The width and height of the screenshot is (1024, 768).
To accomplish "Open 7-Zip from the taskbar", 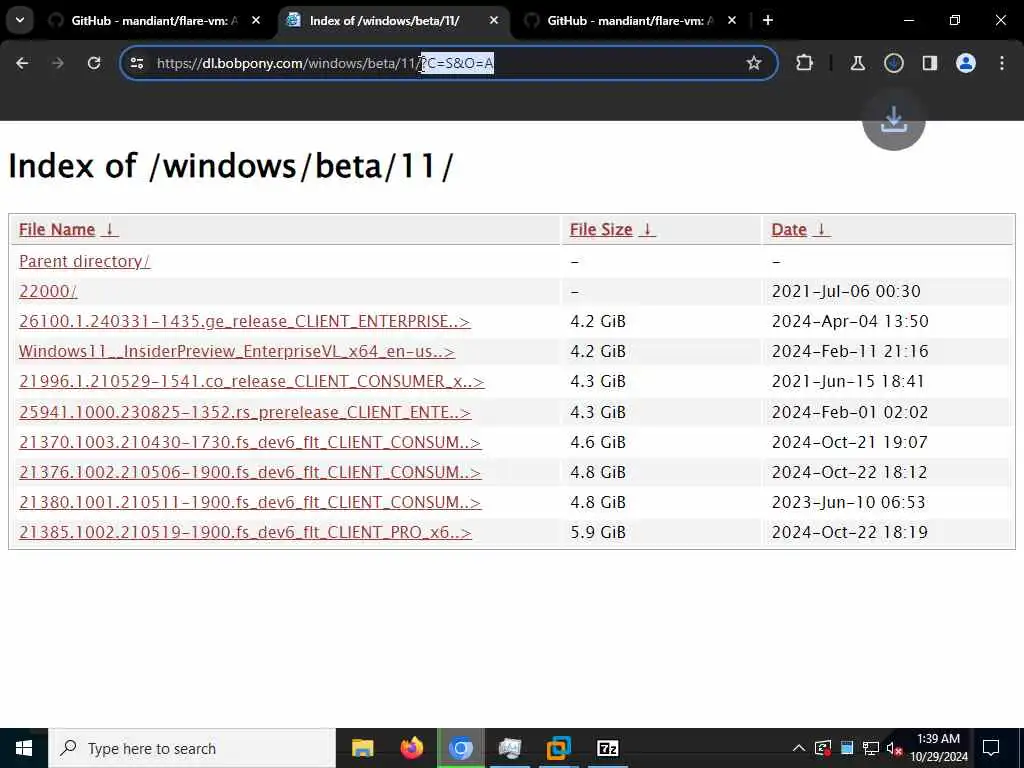I will [607, 748].
